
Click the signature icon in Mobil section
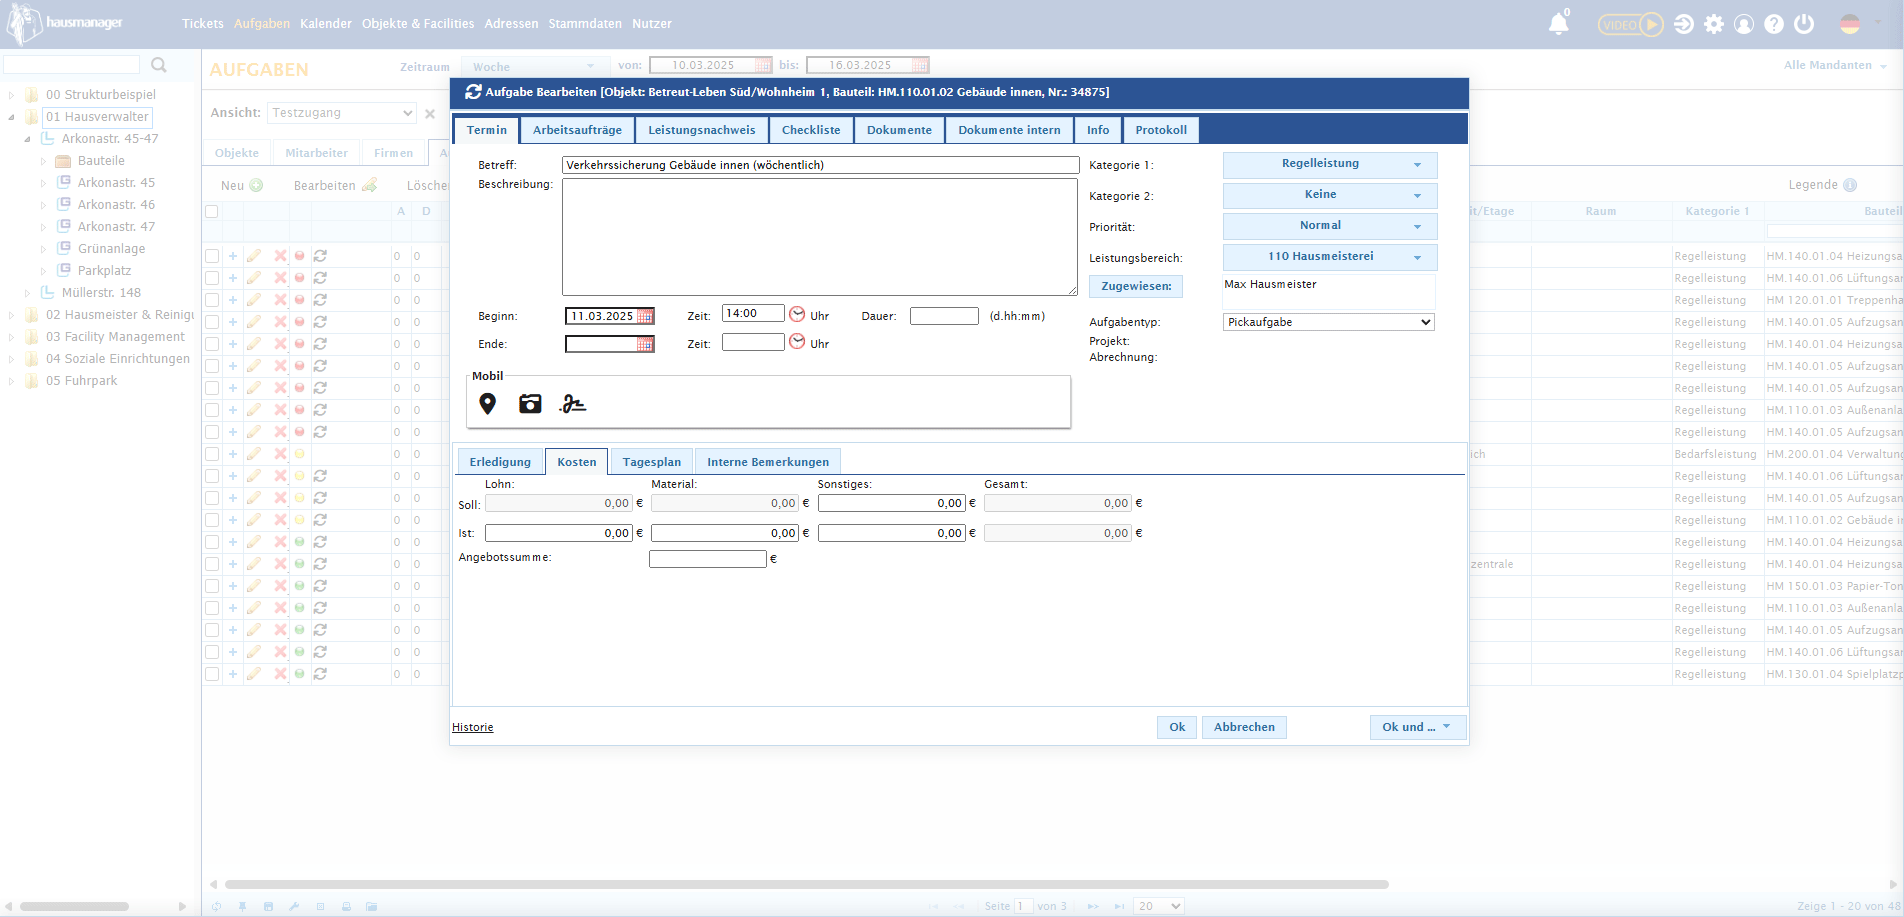573,404
